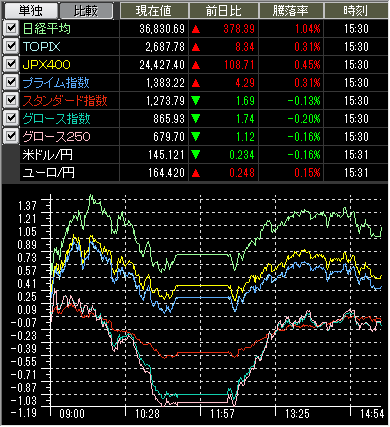Click the red up arrow for プライム指数
Screen dimensions: 390x427
(196, 83)
